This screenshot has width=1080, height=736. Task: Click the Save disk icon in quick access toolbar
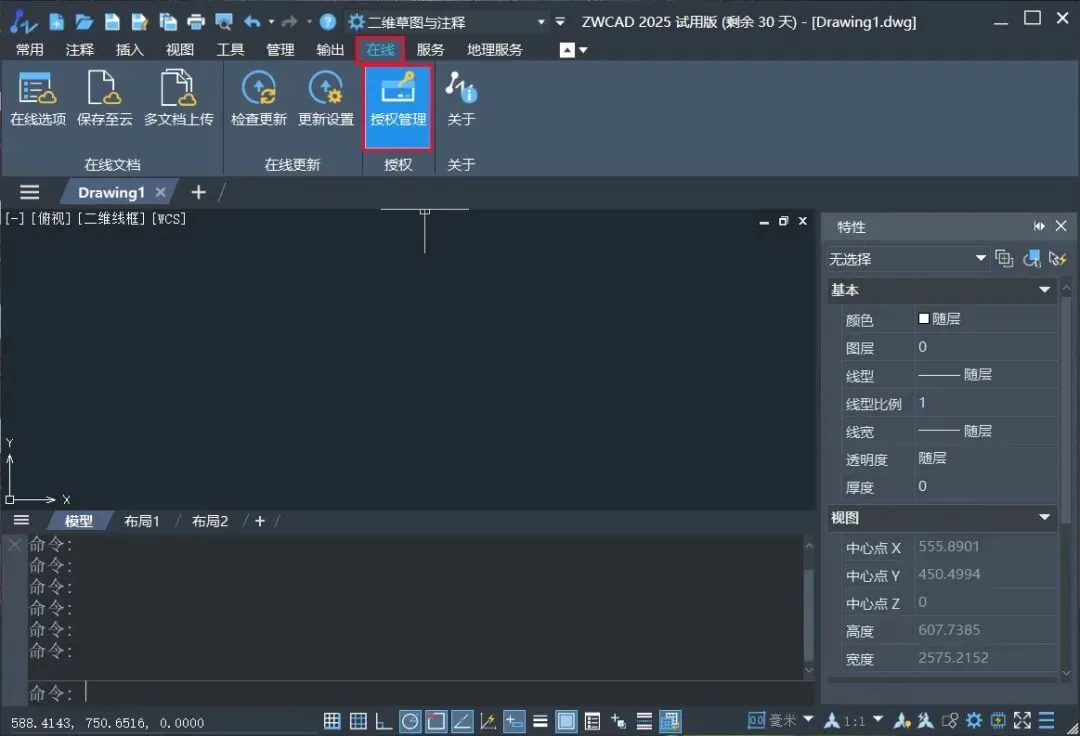(x=112, y=22)
